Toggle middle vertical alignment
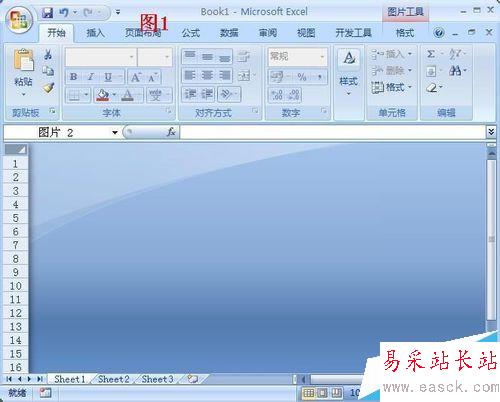 (207, 56)
